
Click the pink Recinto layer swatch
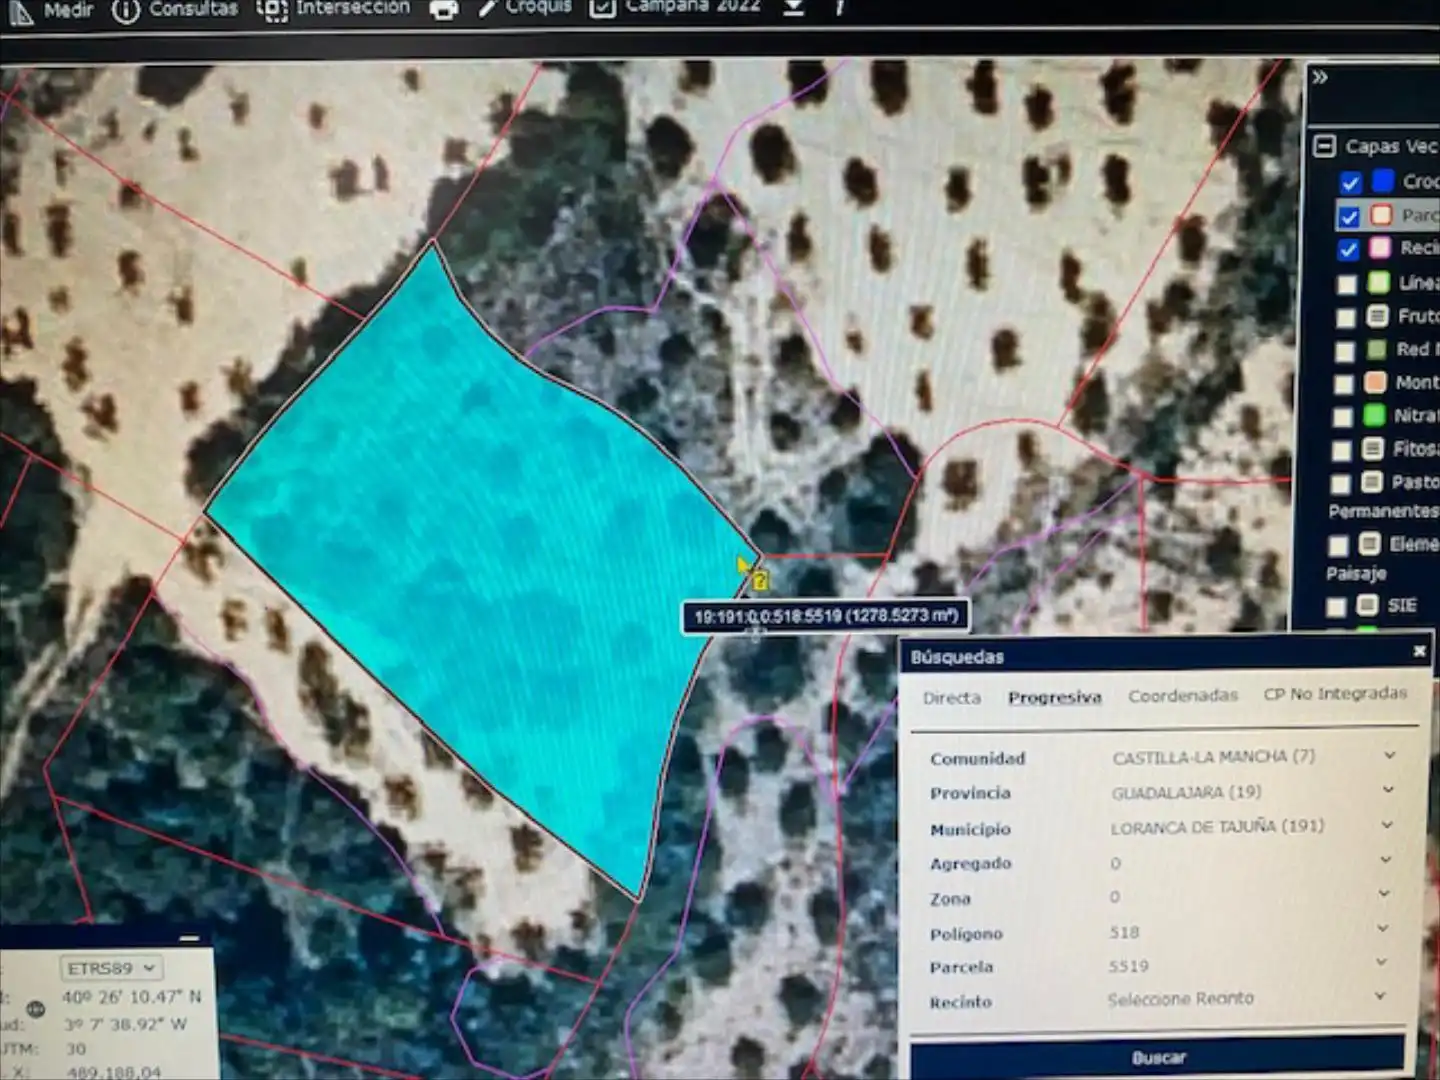(1381, 247)
